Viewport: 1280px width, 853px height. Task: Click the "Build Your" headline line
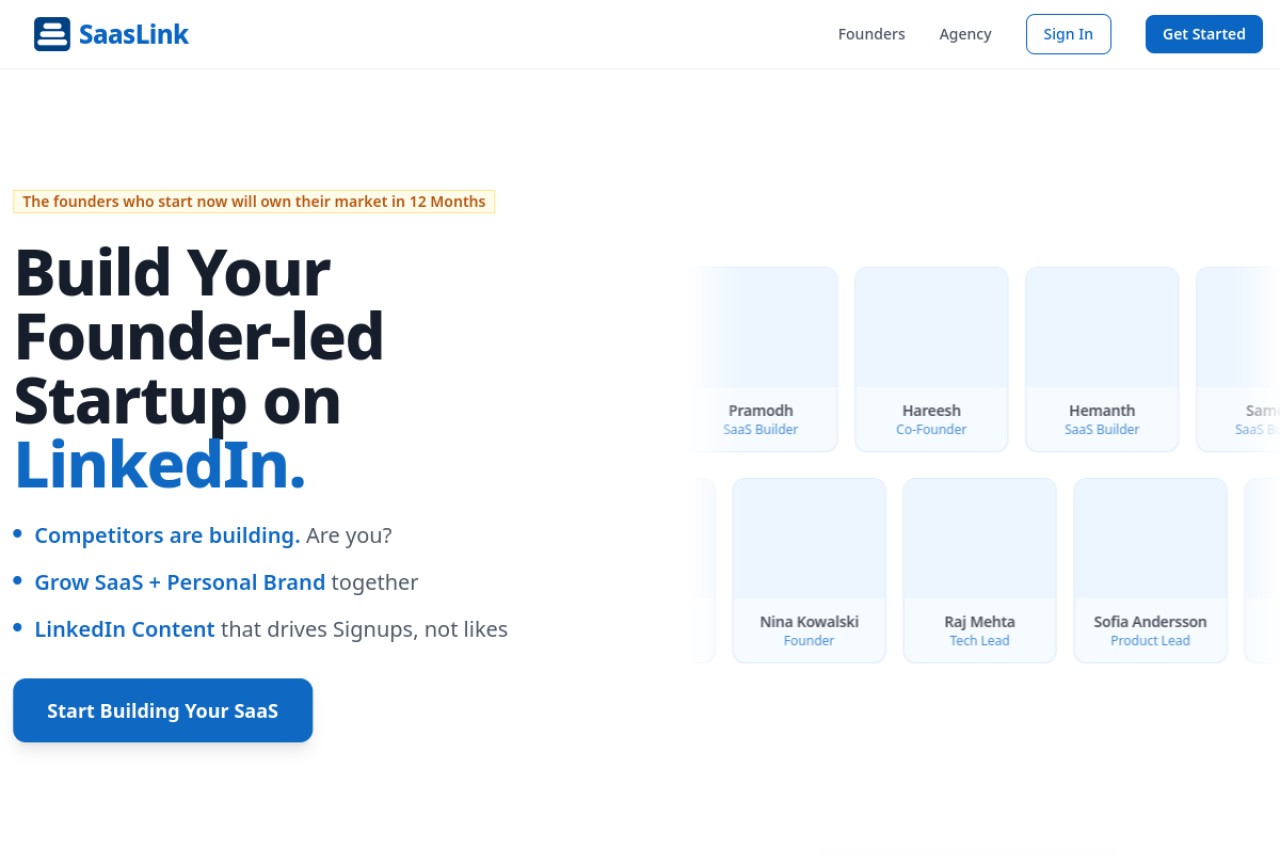172,272
